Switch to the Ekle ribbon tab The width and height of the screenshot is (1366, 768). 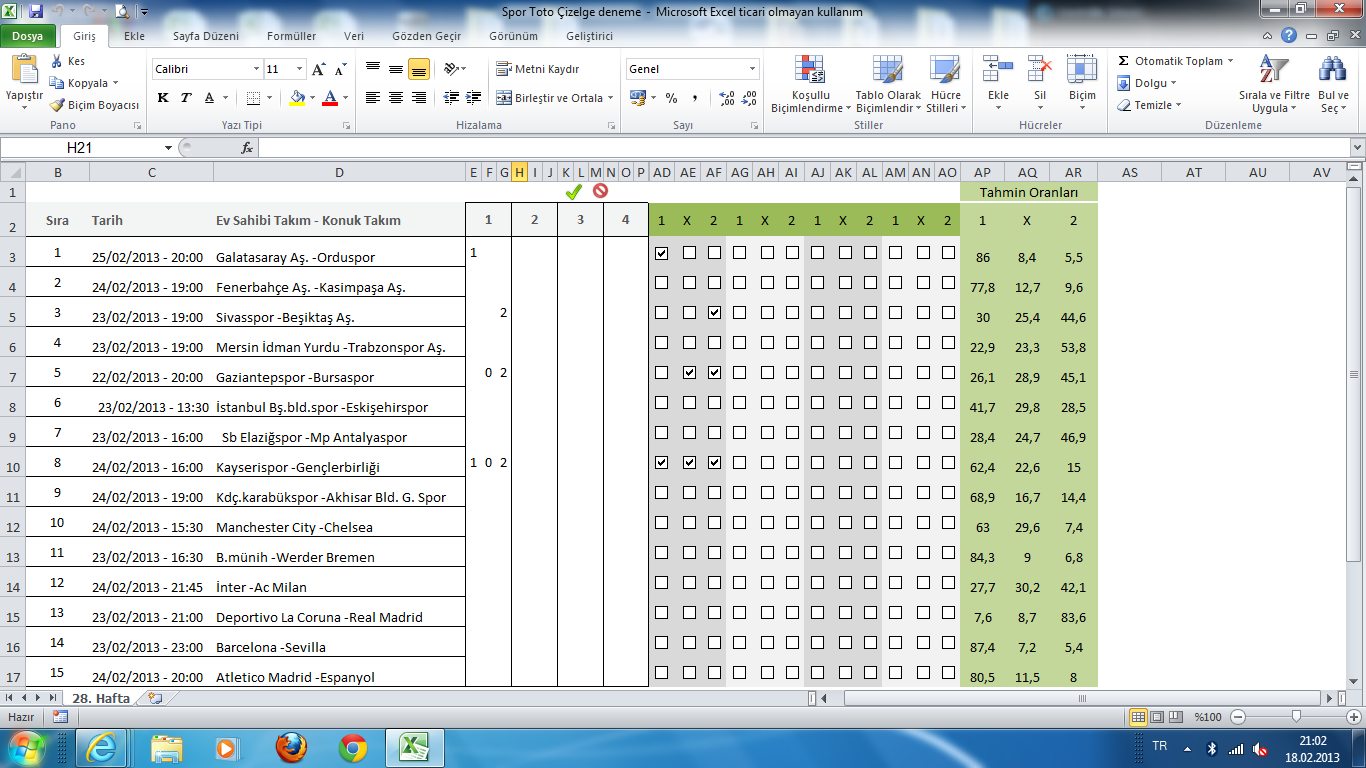tap(134, 36)
